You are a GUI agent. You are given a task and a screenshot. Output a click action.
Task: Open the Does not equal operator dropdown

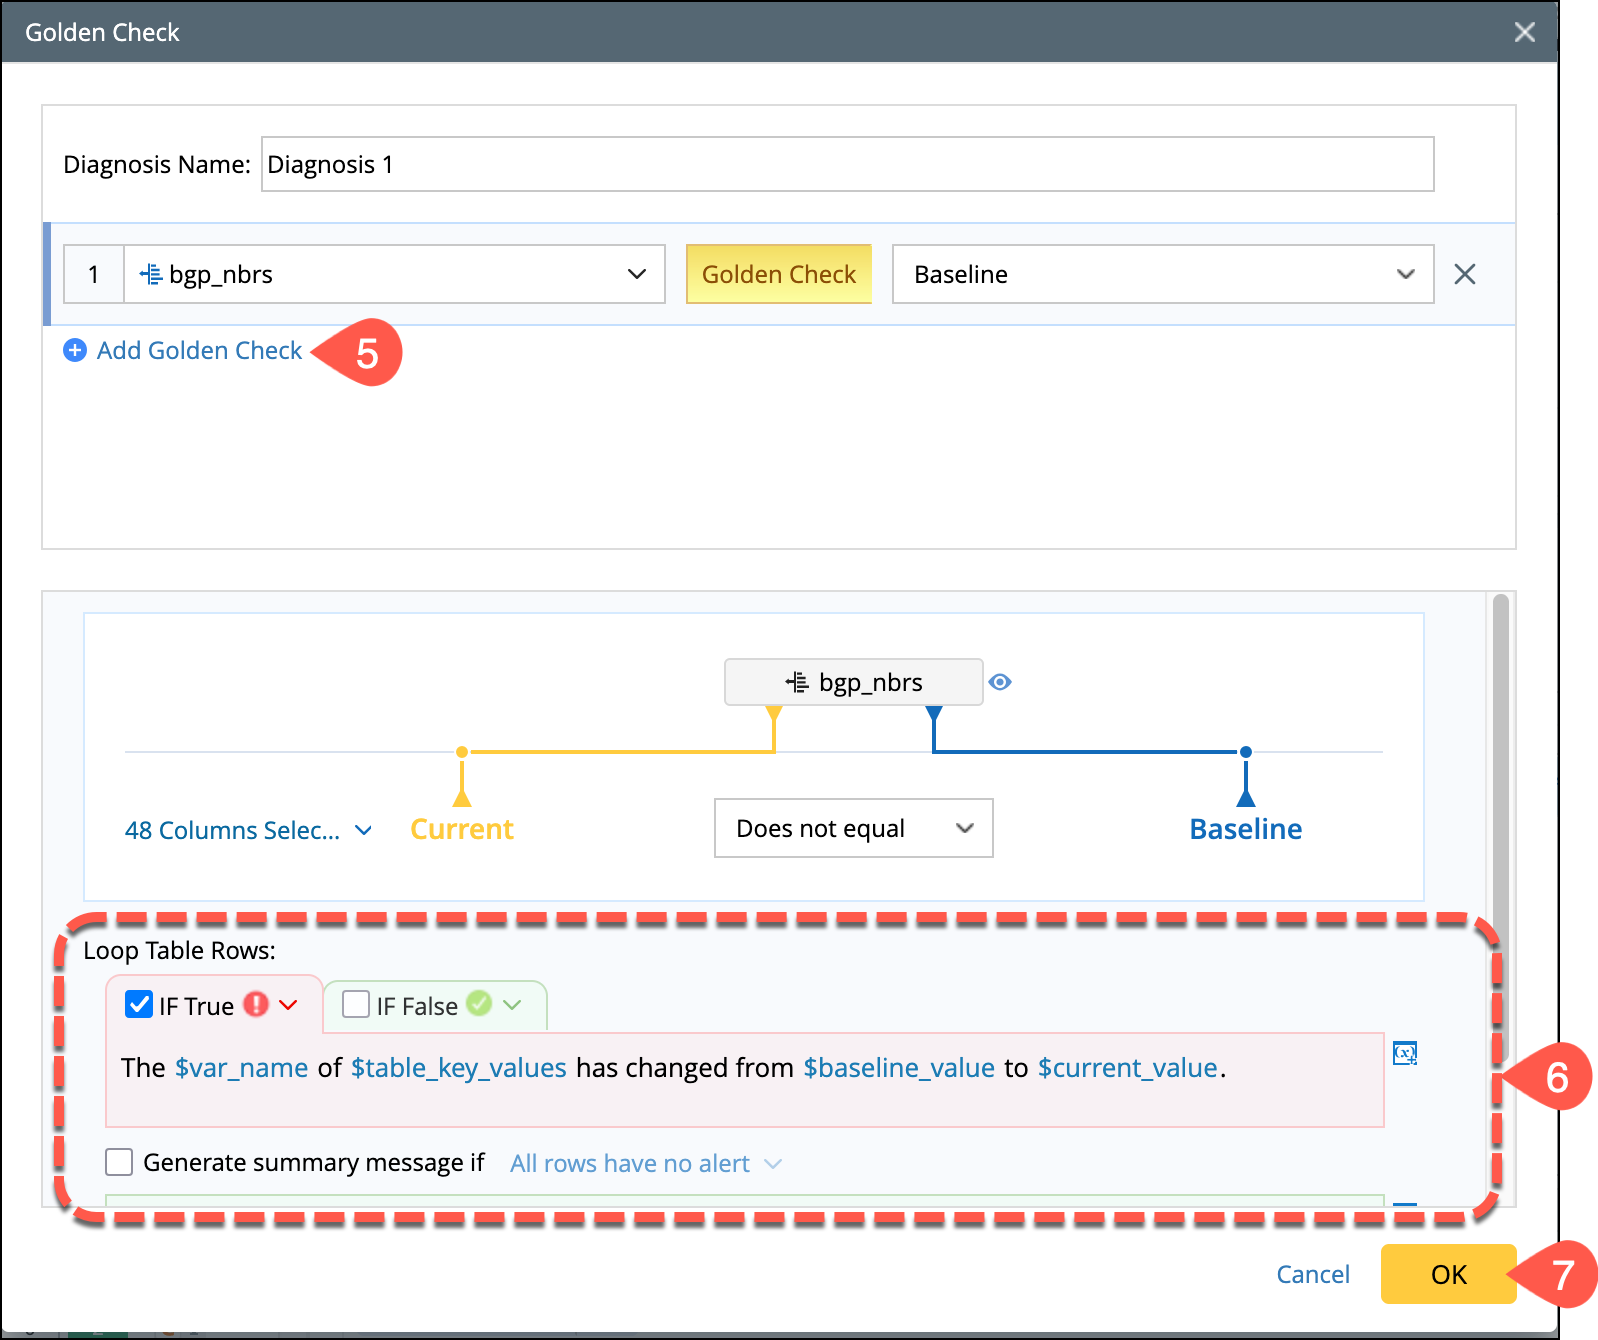coord(854,828)
